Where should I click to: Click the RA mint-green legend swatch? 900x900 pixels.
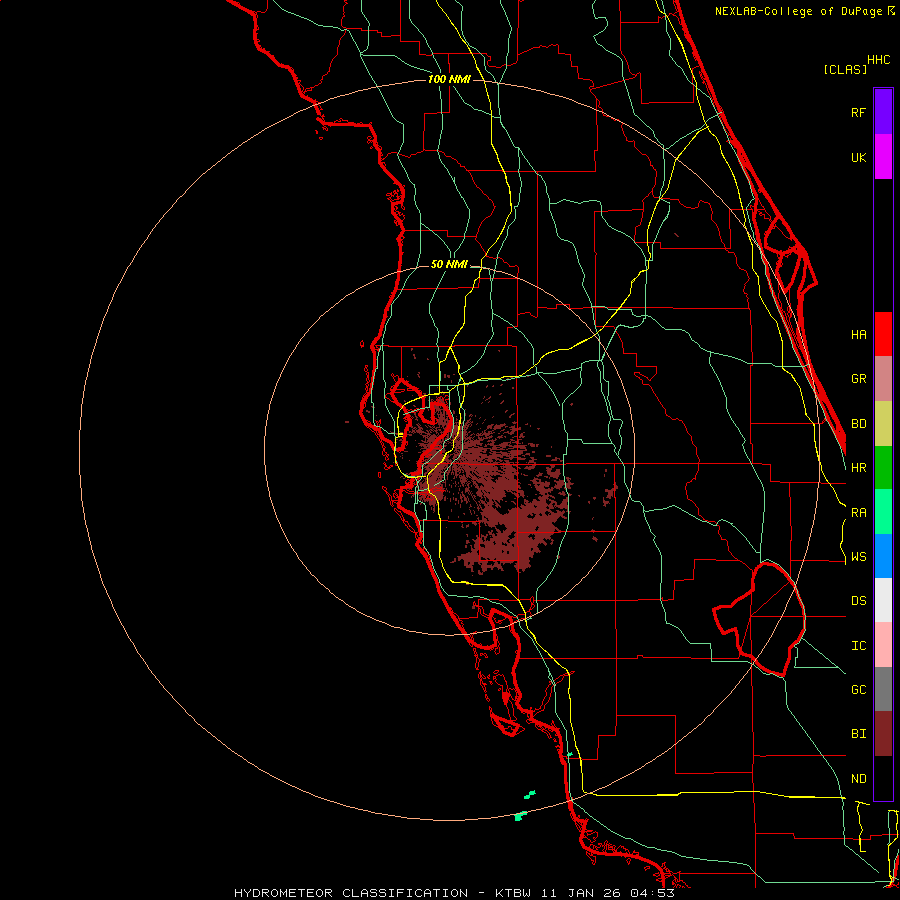click(883, 512)
